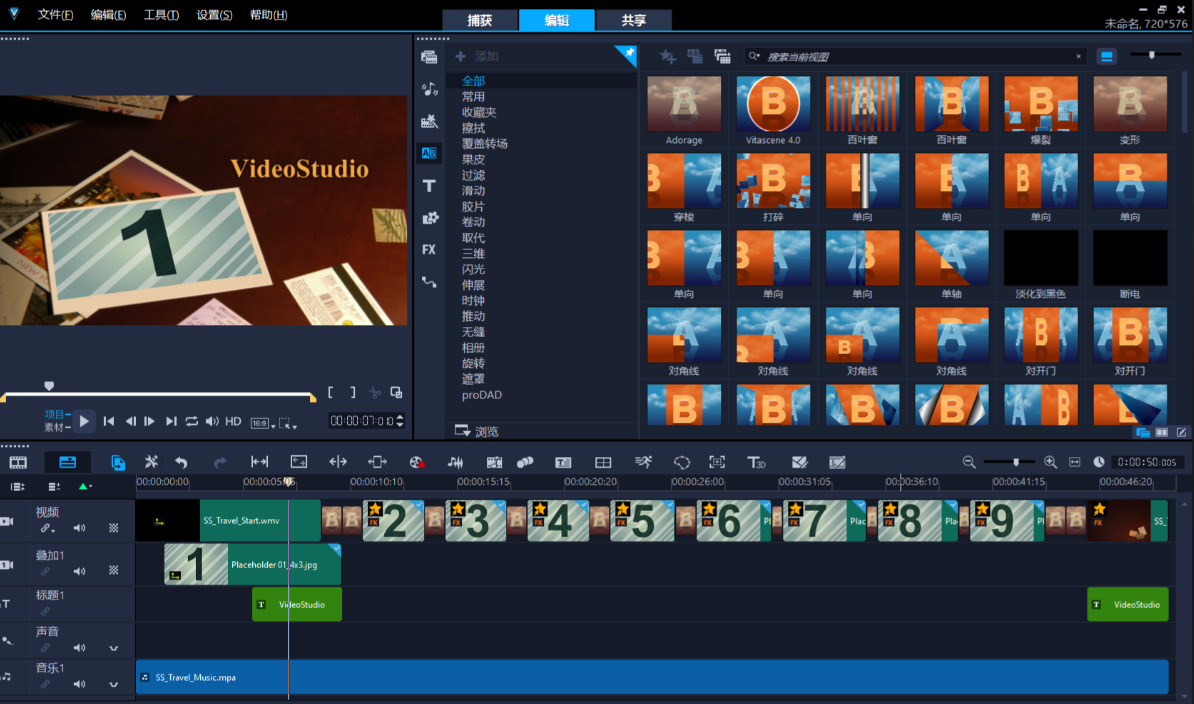Open the record/capture option film-reel icon
Screen dimensions: 1194x704
tap(416, 462)
